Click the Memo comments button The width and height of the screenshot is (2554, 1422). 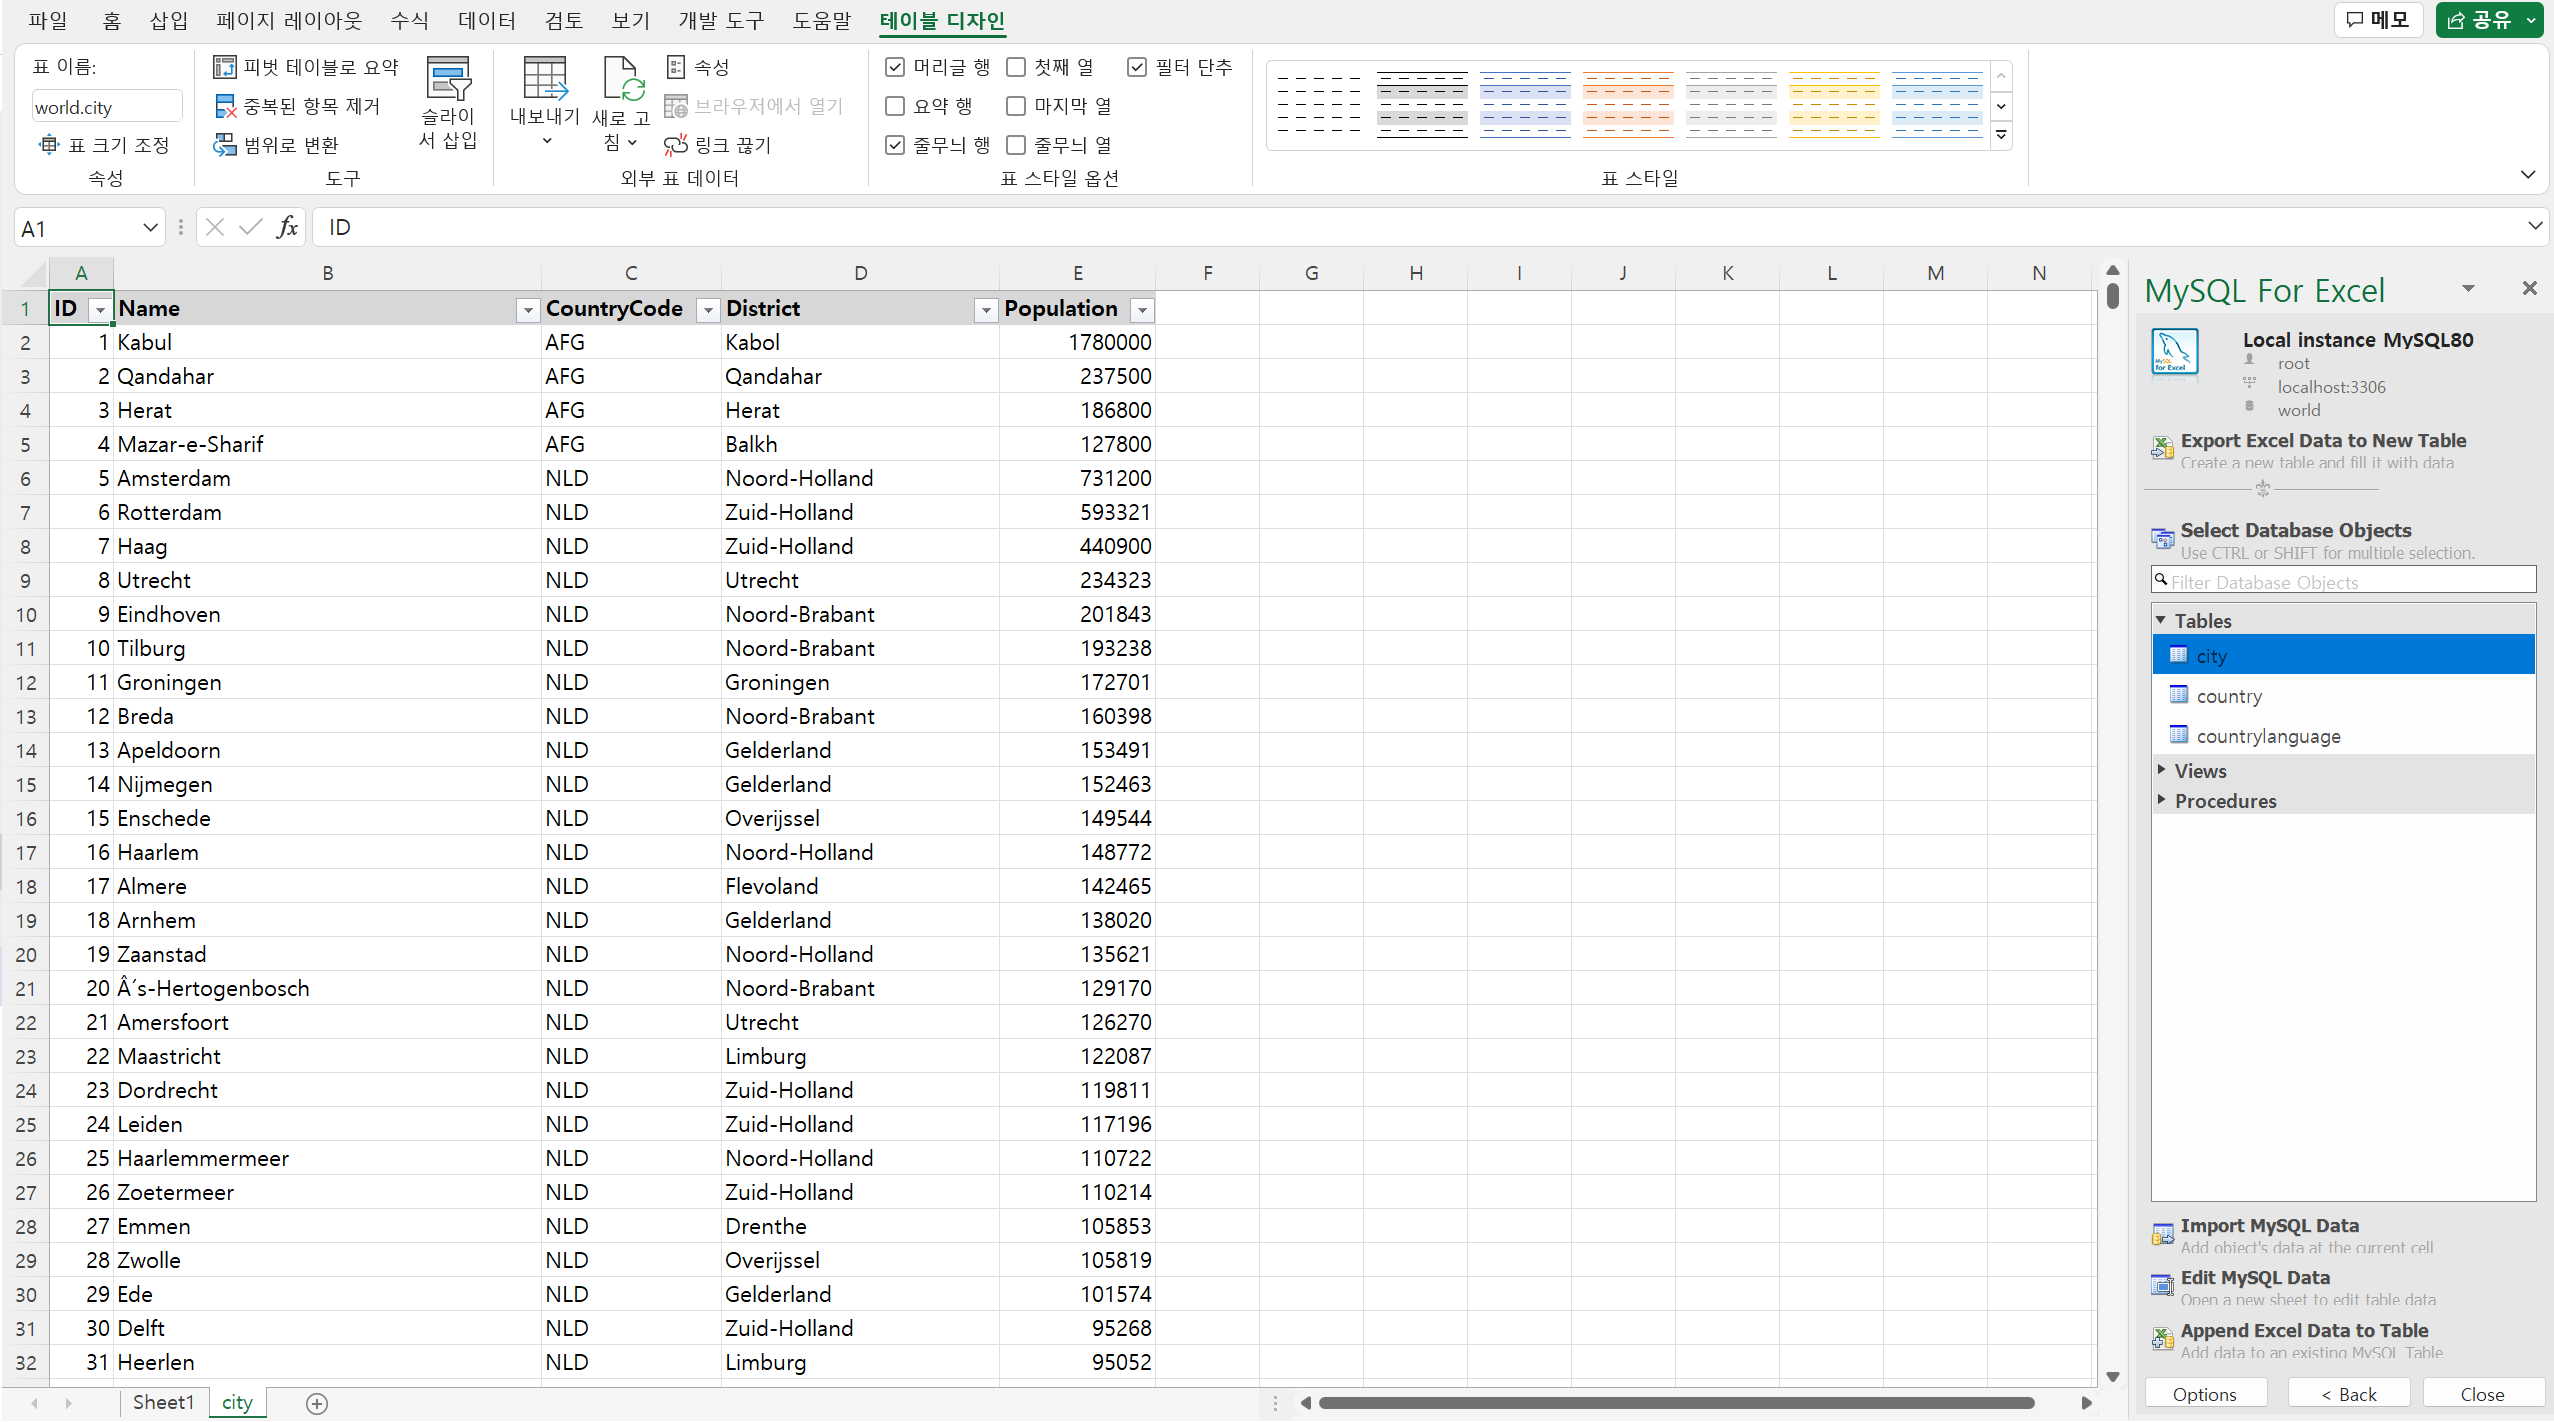coord(2378,20)
